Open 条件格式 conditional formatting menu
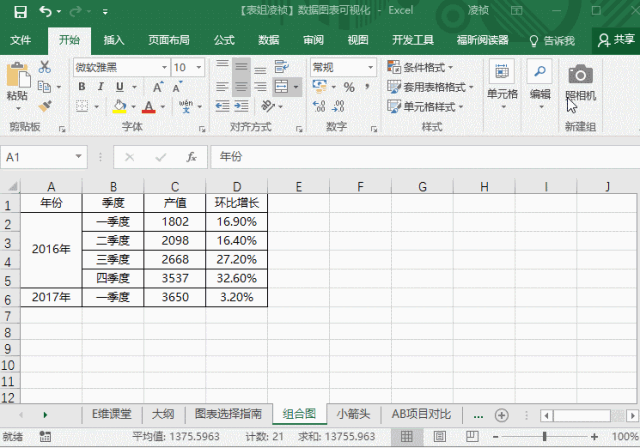The image size is (640, 448). (420, 67)
